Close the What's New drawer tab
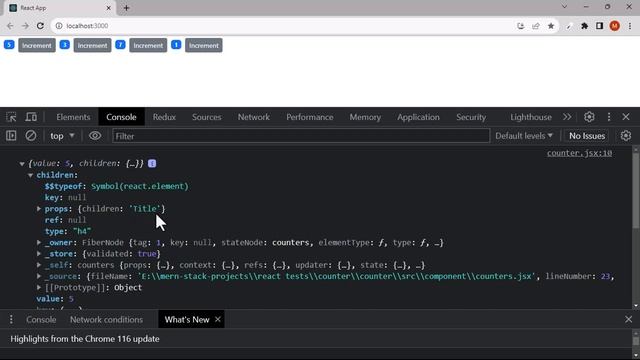Viewport: 640px width, 360px height. [x=218, y=319]
